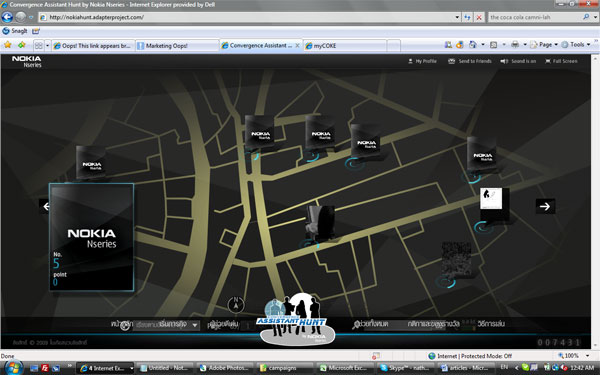Image resolution: width=600 pixels, height=375 pixels.
Task: Click the Nokia Nseries logo
Action: click(27, 61)
